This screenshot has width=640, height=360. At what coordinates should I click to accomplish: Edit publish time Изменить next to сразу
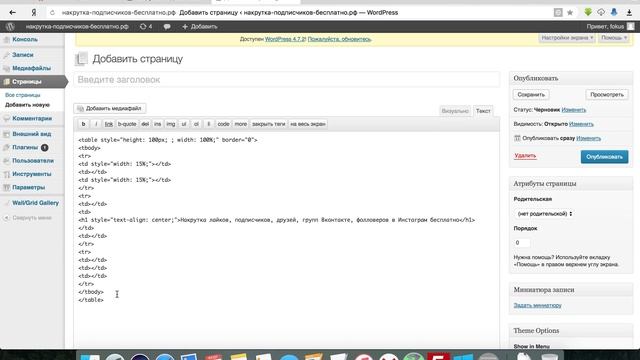pyautogui.click(x=589, y=138)
